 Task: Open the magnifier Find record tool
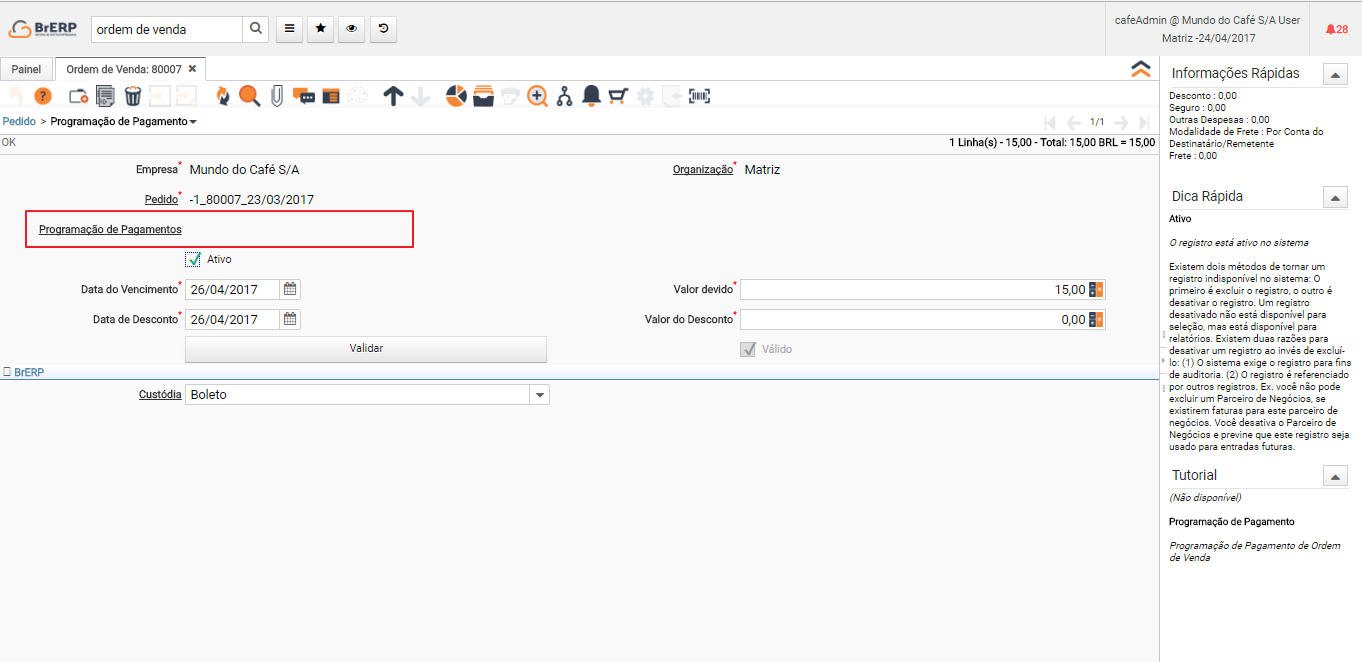tap(249, 96)
